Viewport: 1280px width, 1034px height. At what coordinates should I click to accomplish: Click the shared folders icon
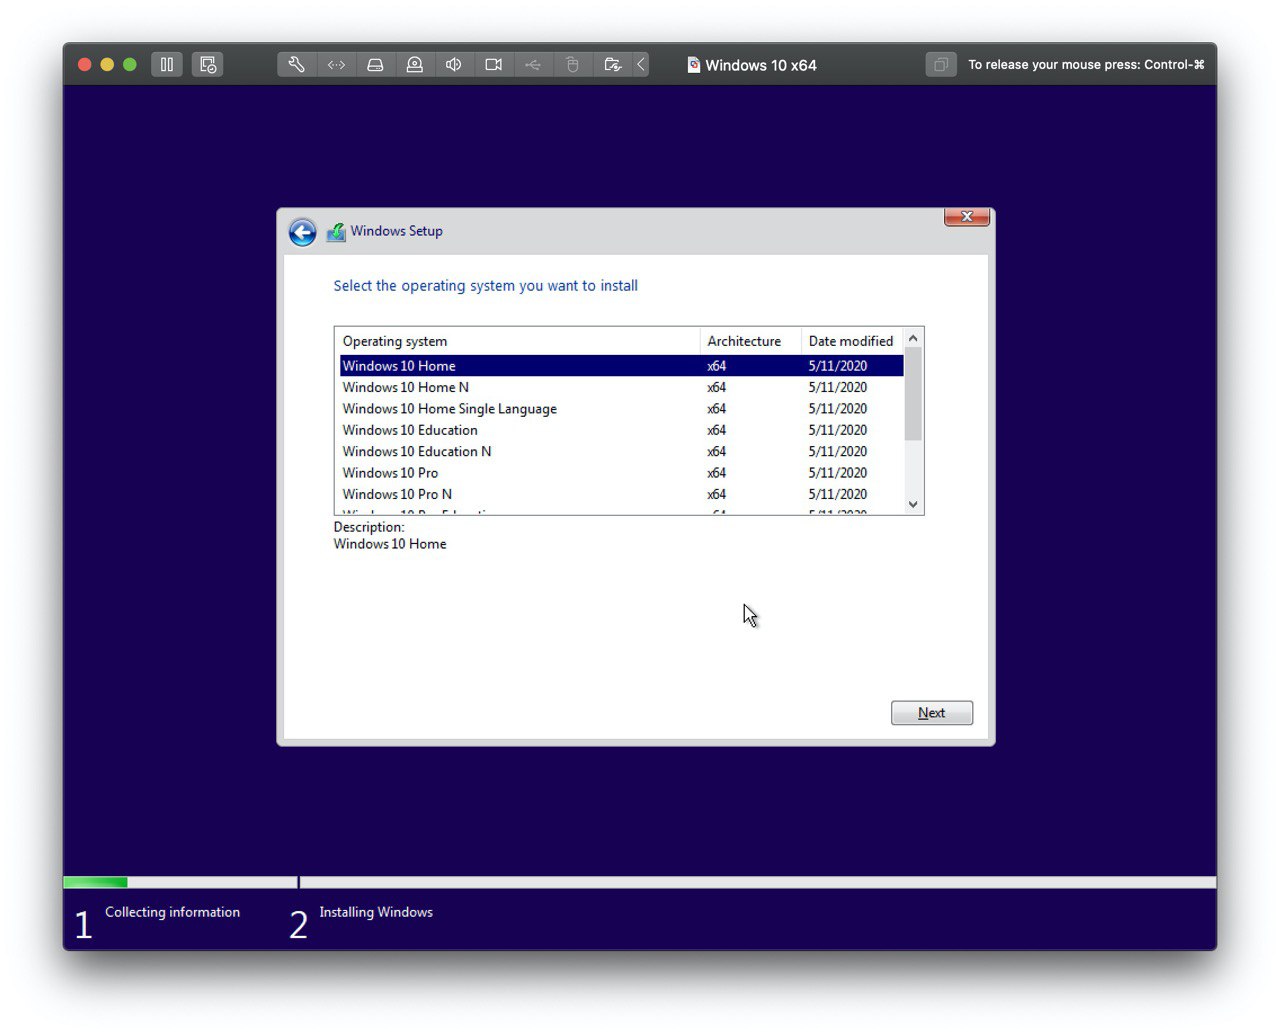click(x=612, y=65)
